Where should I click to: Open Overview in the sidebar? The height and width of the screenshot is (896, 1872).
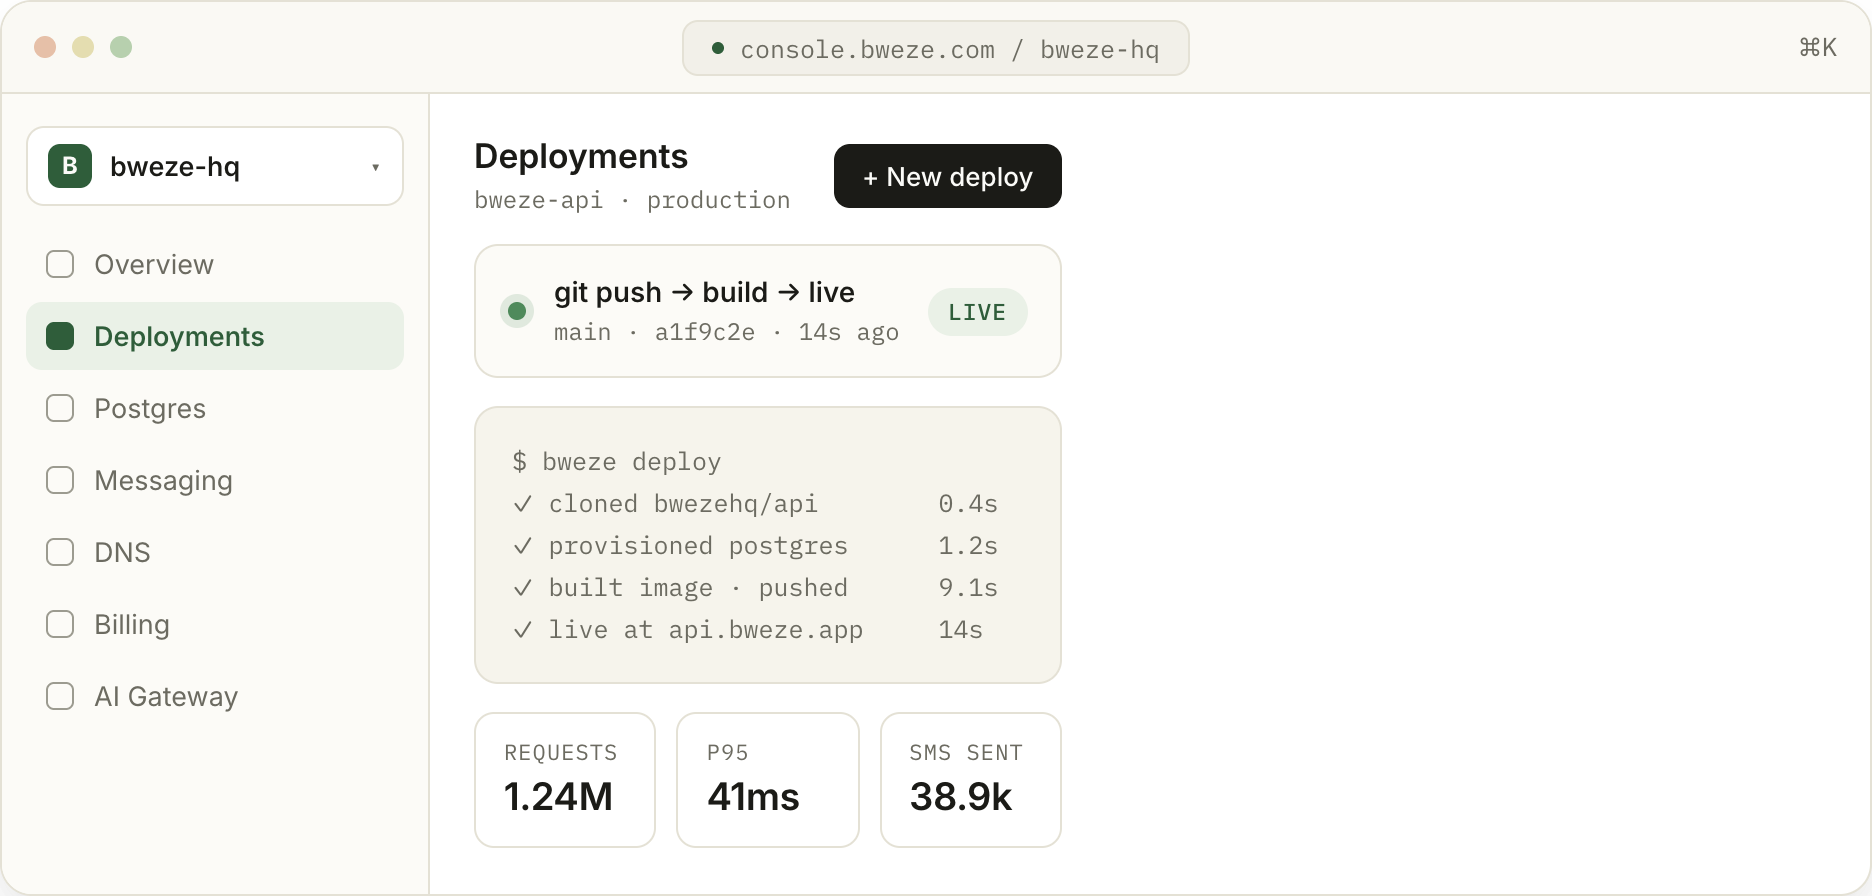point(215,264)
